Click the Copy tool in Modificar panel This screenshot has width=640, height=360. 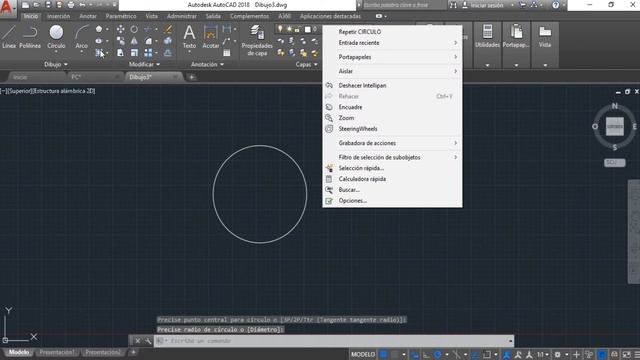[x=120, y=41]
